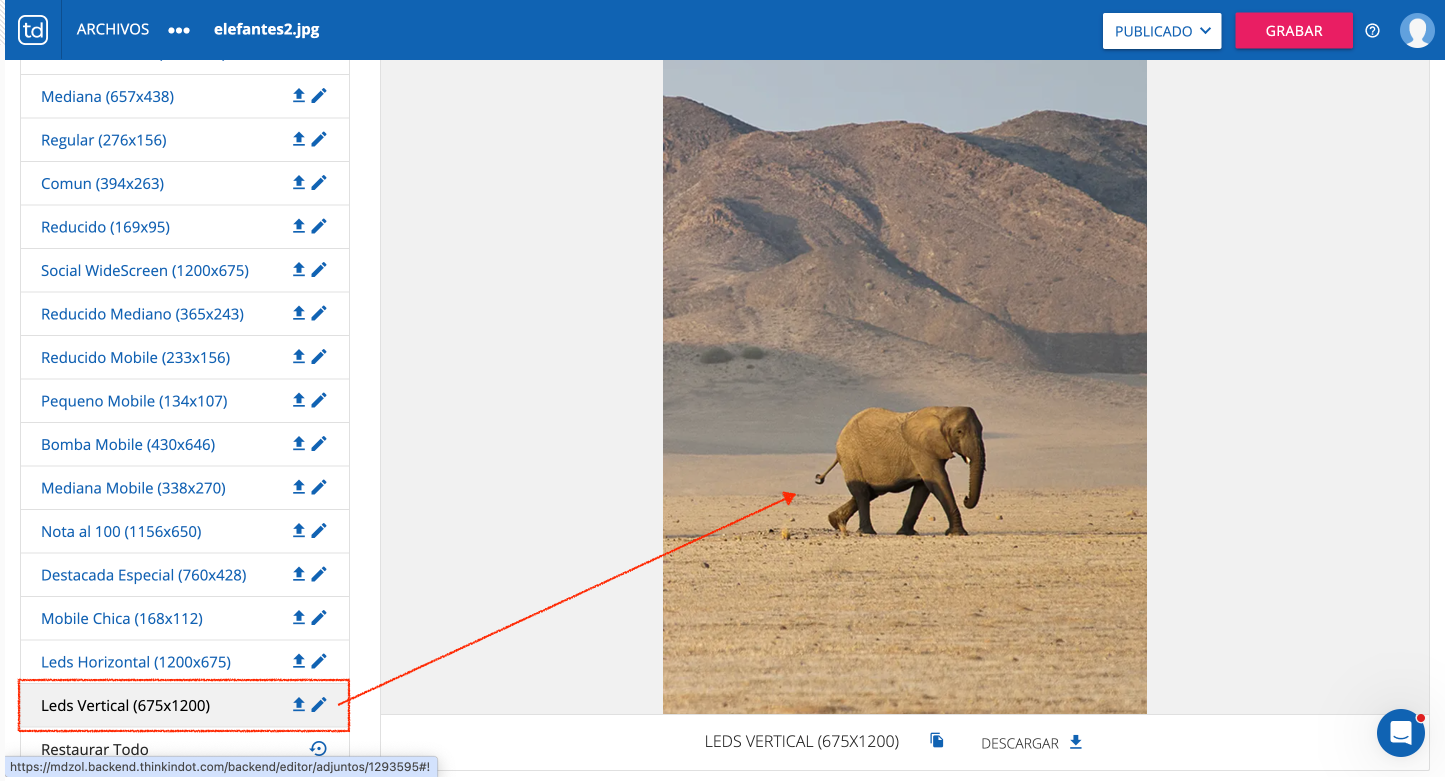
Task: Click pencil icon for Leds Vertical (675x1200)
Action: [x=319, y=705]
